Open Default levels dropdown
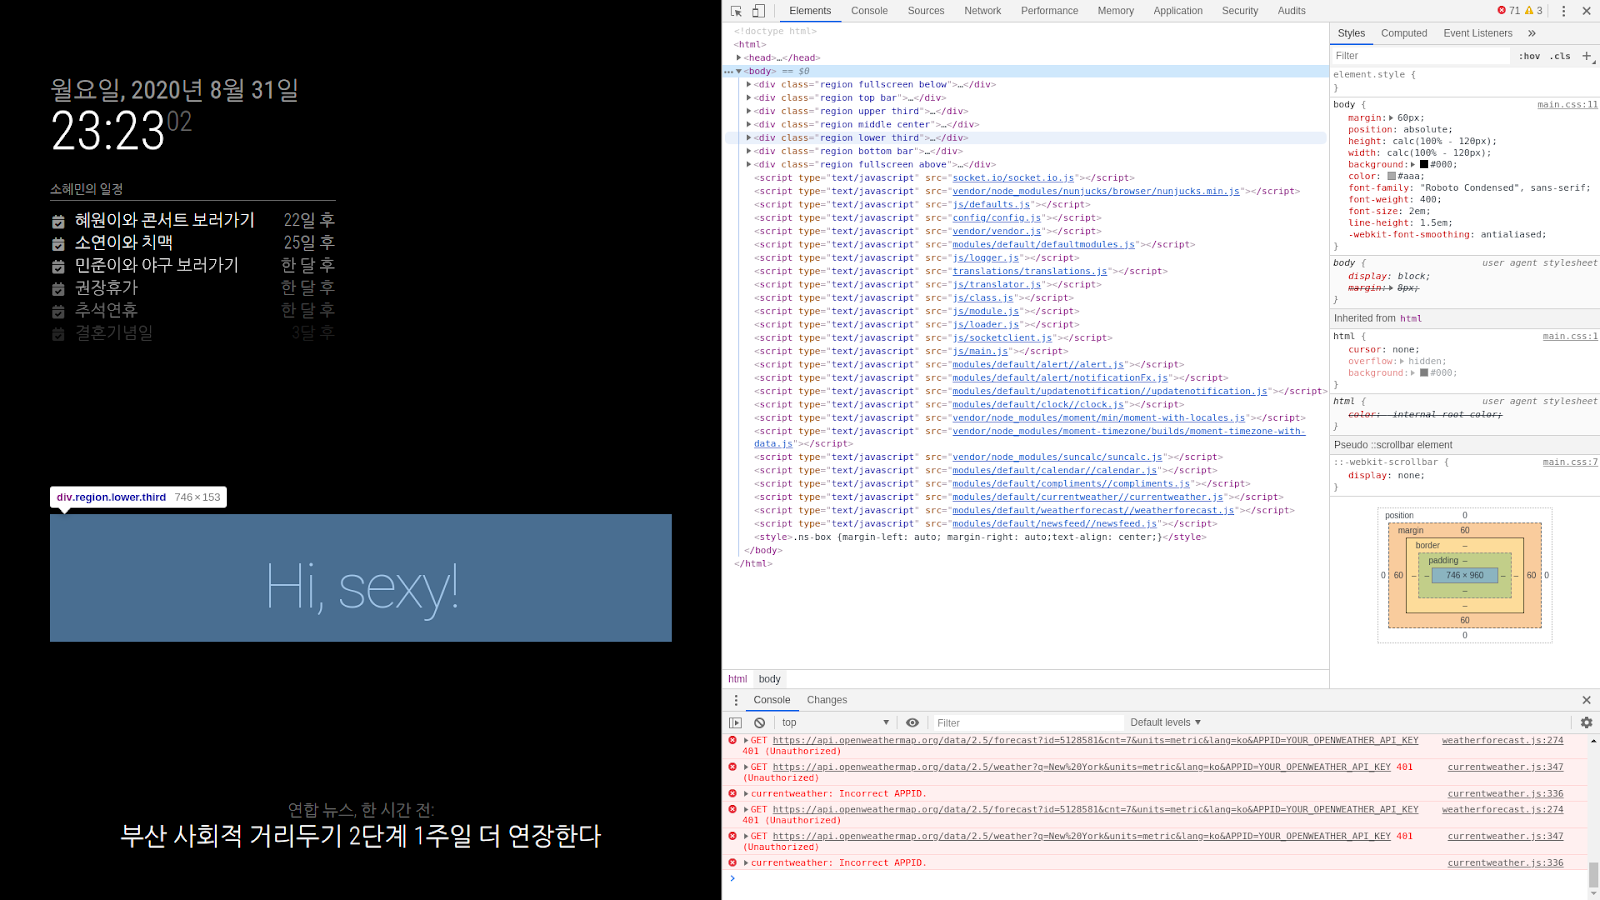 tap(1165, 723)
